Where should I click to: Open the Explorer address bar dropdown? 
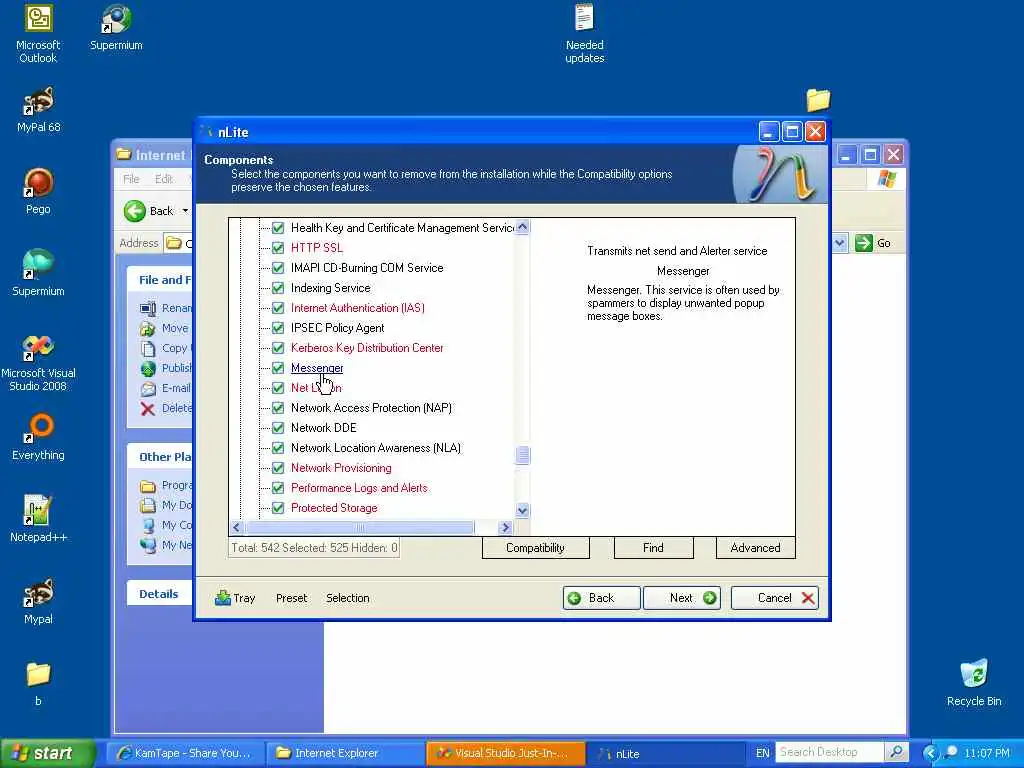click(840, 243)
